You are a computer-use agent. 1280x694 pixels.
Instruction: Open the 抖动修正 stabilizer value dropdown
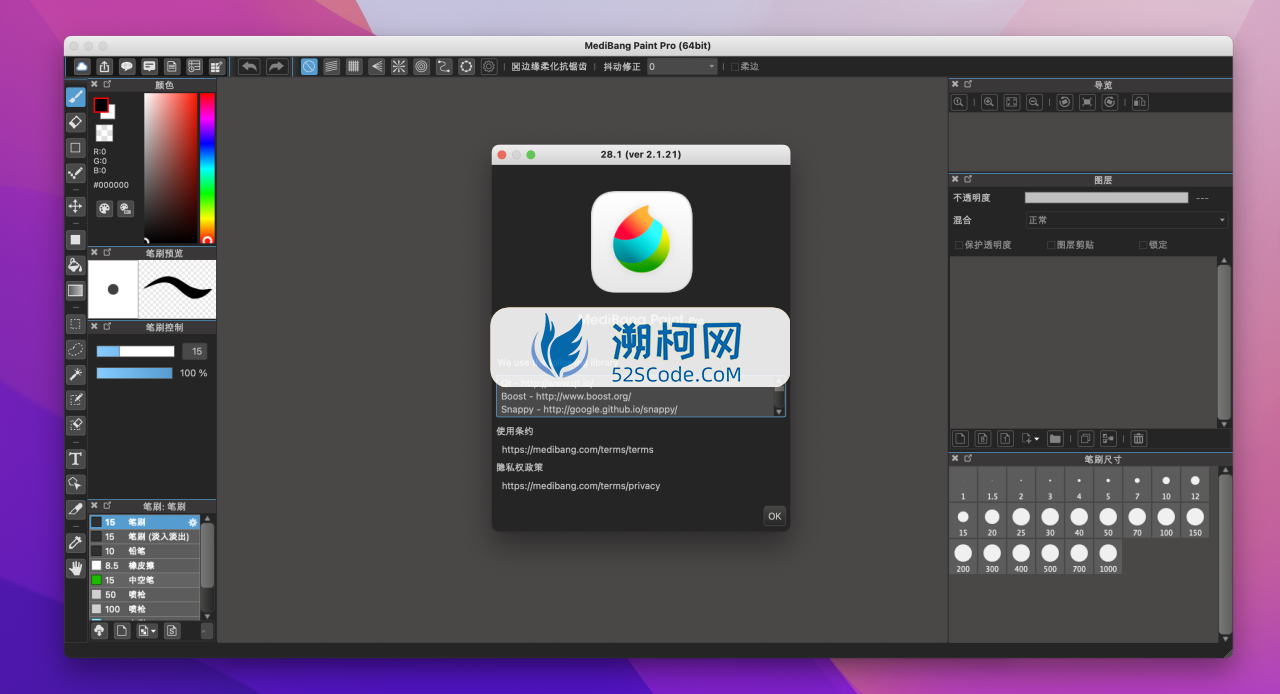tap(682, 67)
